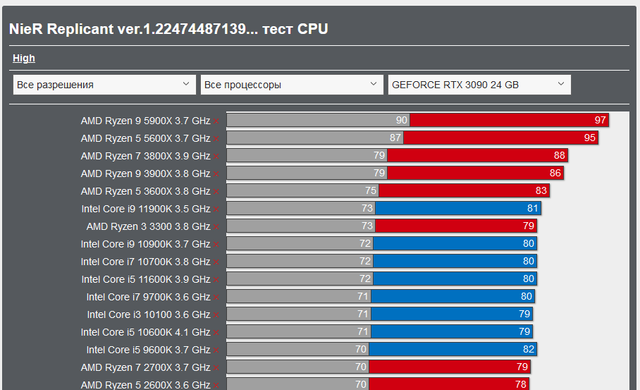Click the 83 value on Ryzen 5 3600X bar
Image resolution: width=640 pixels, height=390 pixels.
click(541, 191)
